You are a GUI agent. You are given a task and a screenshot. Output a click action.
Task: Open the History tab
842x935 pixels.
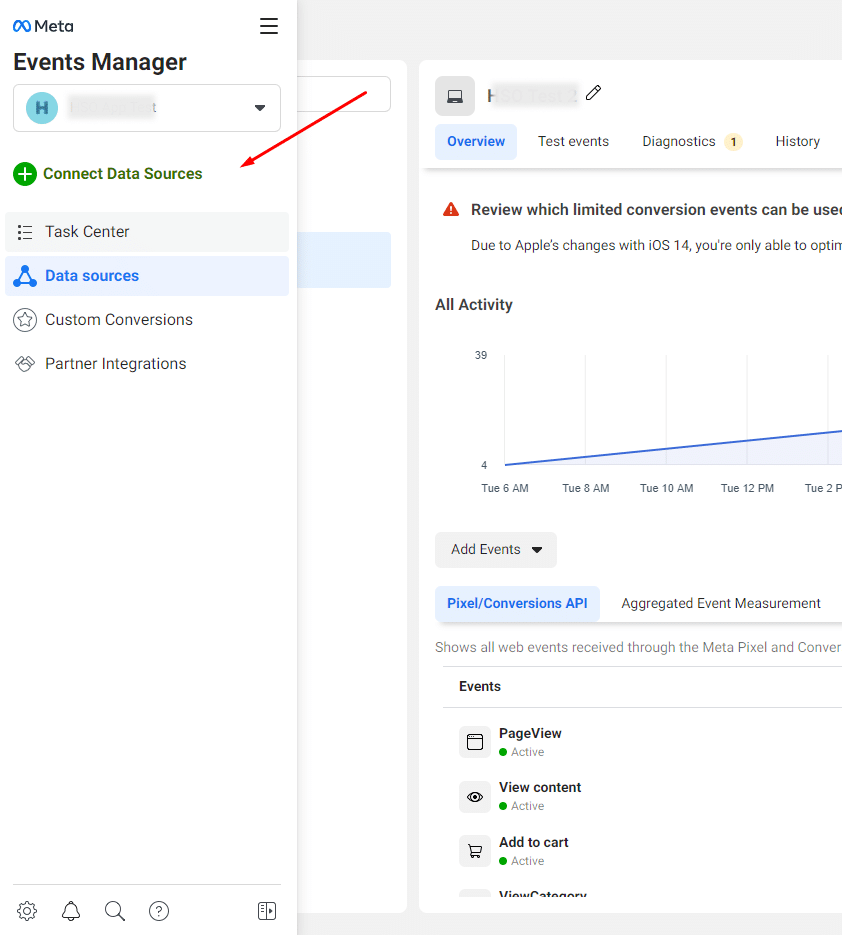tap(797, 141)
